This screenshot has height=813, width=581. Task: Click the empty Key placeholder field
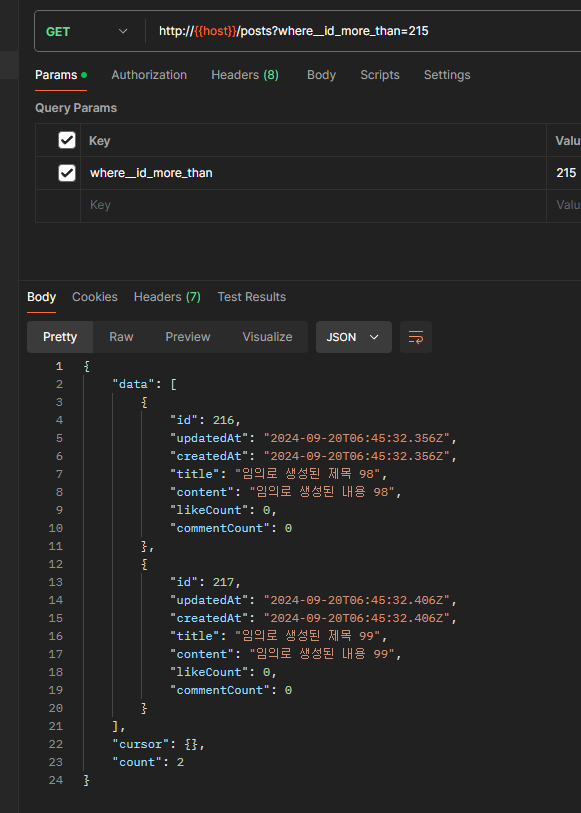click(313, 205)
